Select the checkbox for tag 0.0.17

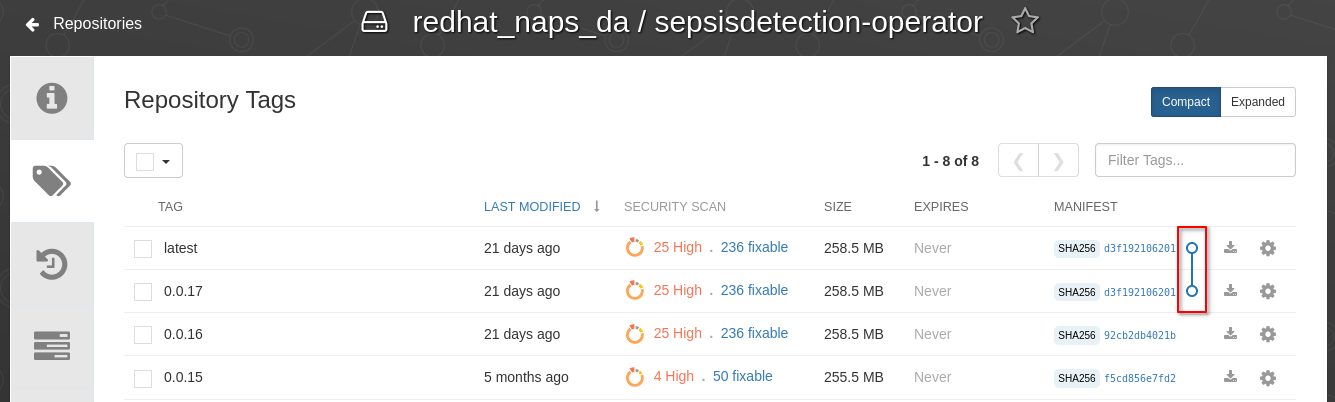point(143,292)
